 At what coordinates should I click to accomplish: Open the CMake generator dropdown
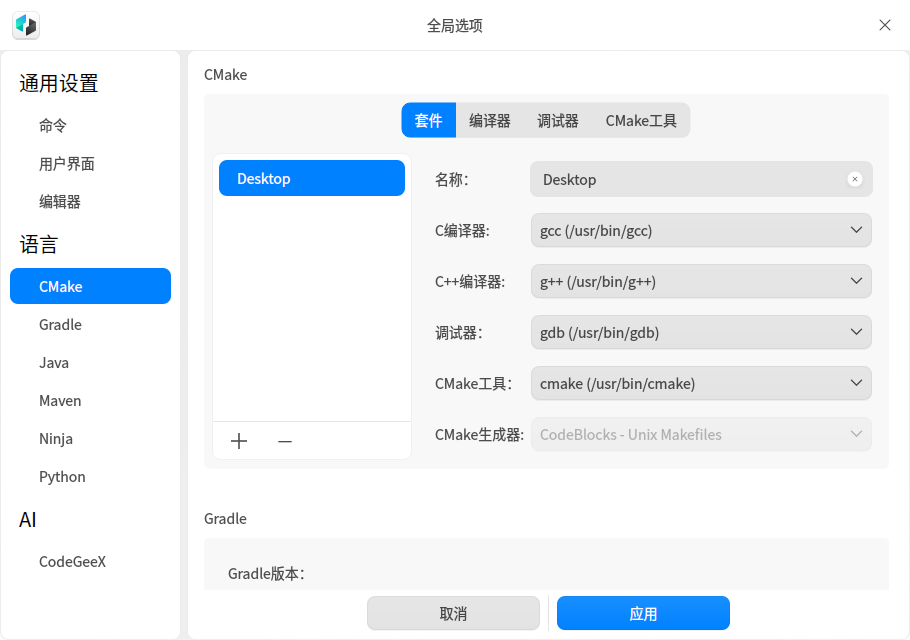click(701, 435)
